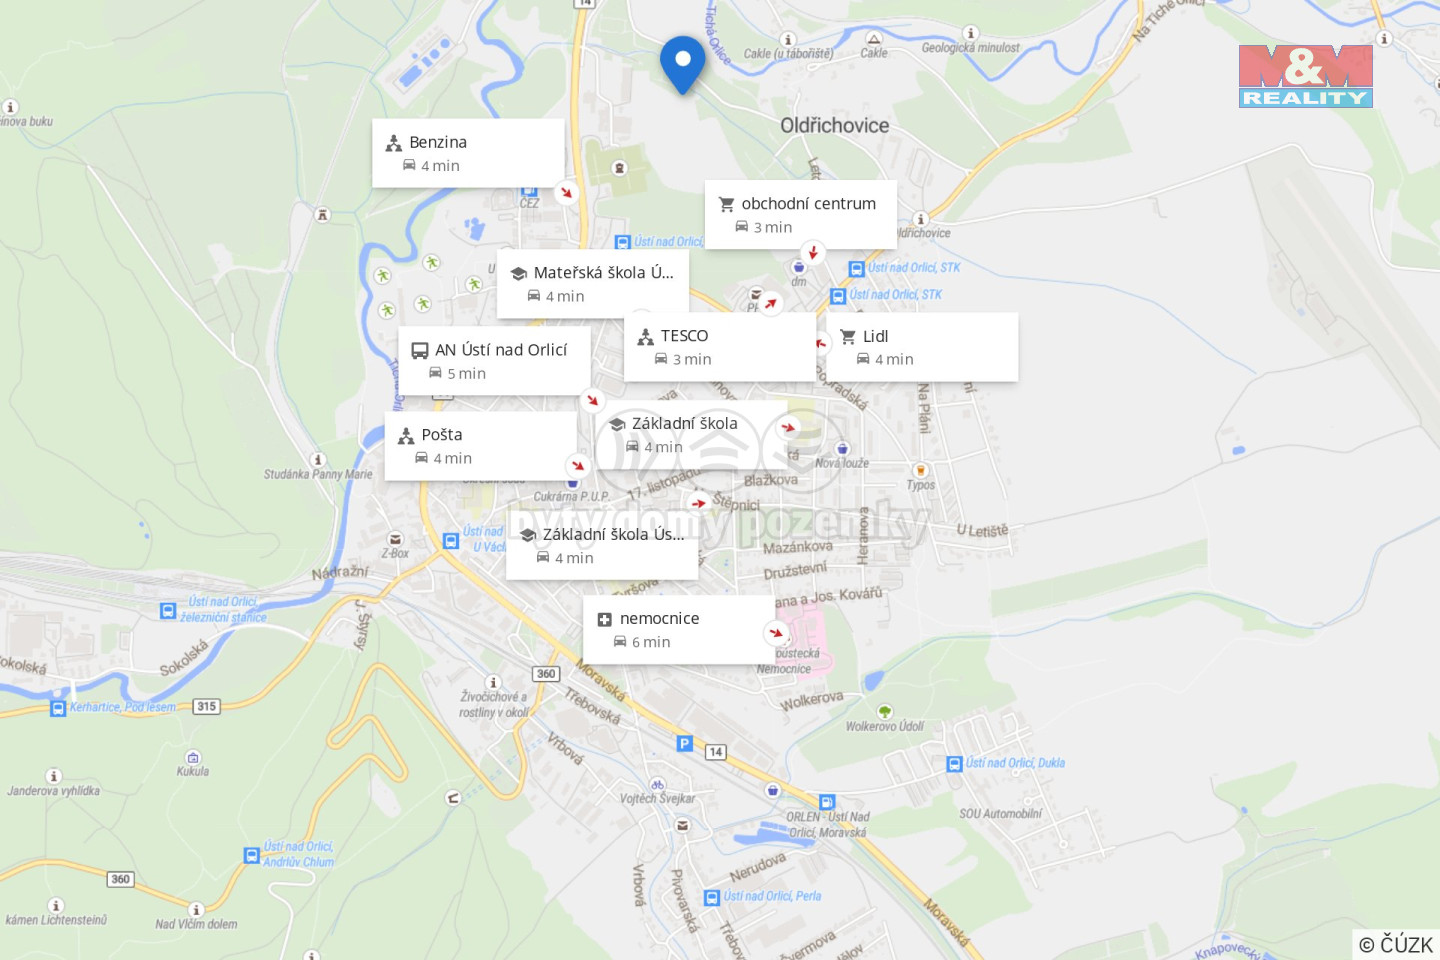Click the parking P icon on Moravská
Viewport: 1440px width, 960px height.
click(684, 743)
